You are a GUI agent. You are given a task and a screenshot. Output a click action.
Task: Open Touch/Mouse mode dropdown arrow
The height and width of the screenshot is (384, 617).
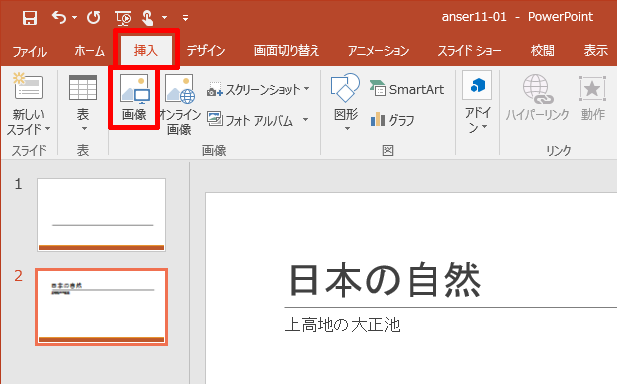[x=164, y=18]
